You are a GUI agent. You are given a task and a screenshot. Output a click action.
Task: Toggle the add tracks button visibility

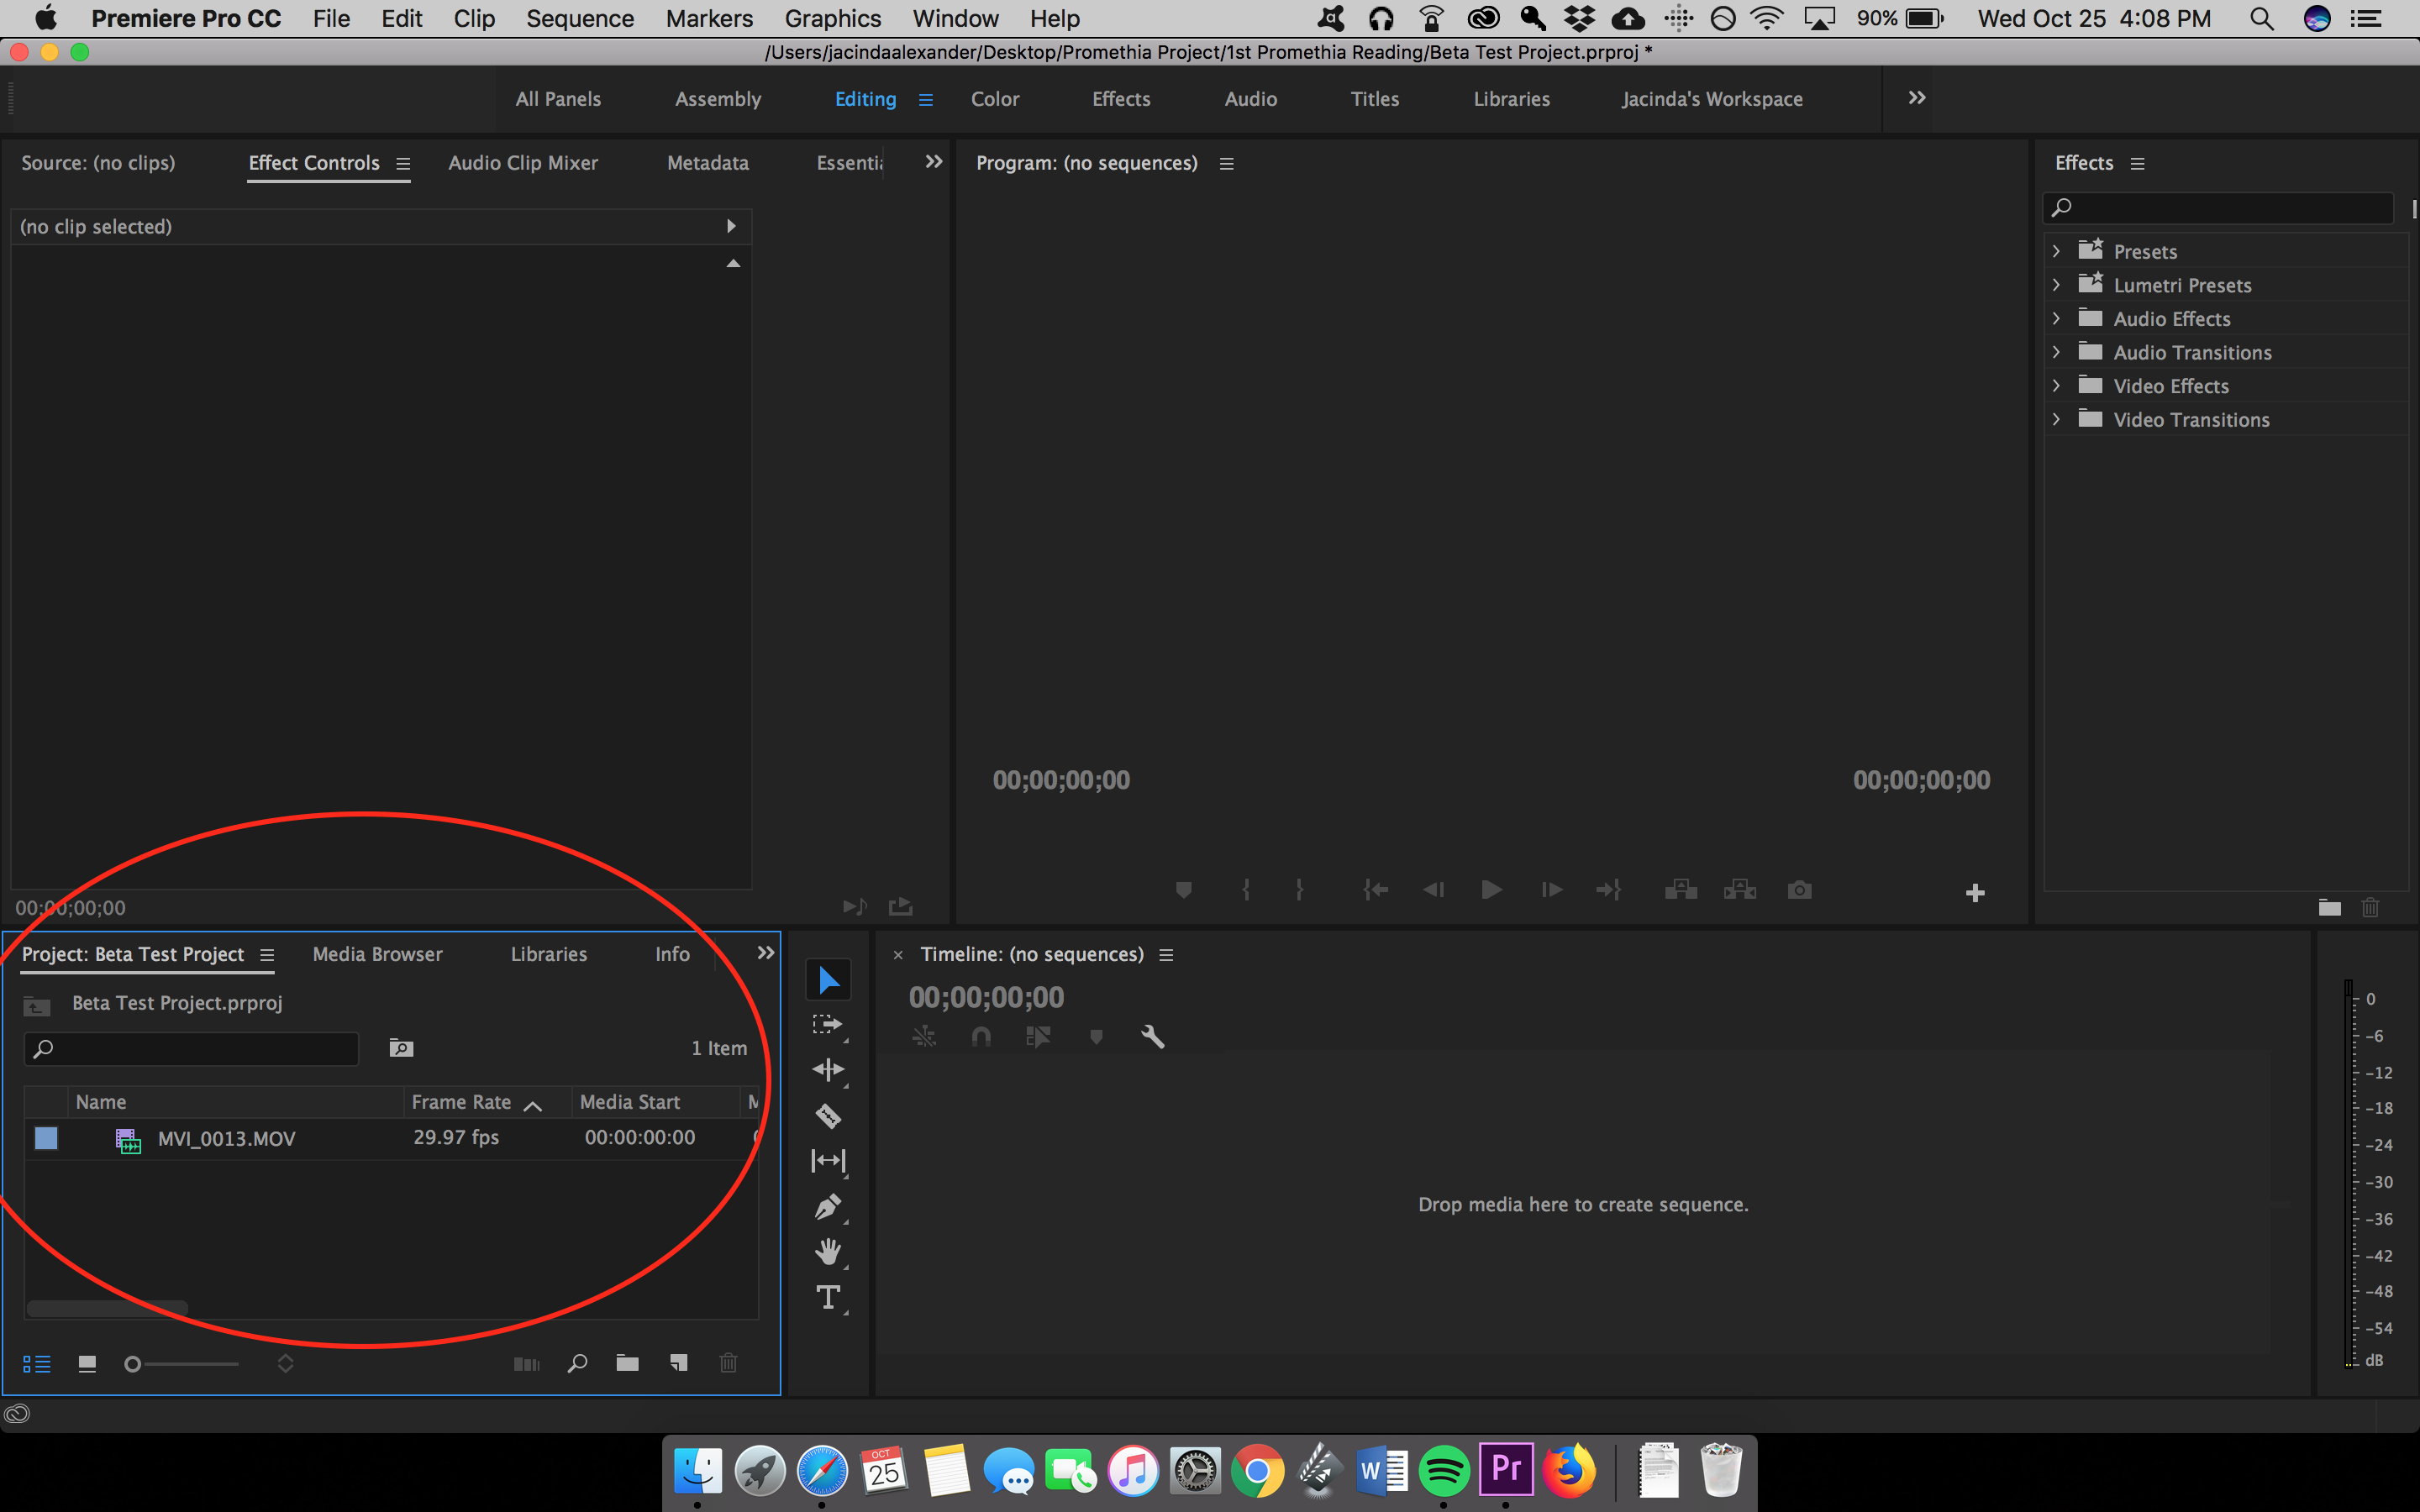pos(1974,892)
